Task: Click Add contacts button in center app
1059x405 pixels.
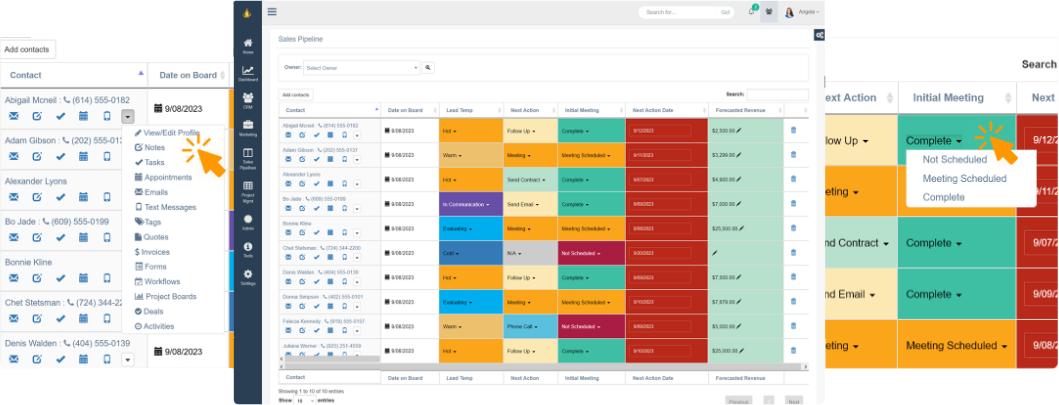Action: point(296,95)
